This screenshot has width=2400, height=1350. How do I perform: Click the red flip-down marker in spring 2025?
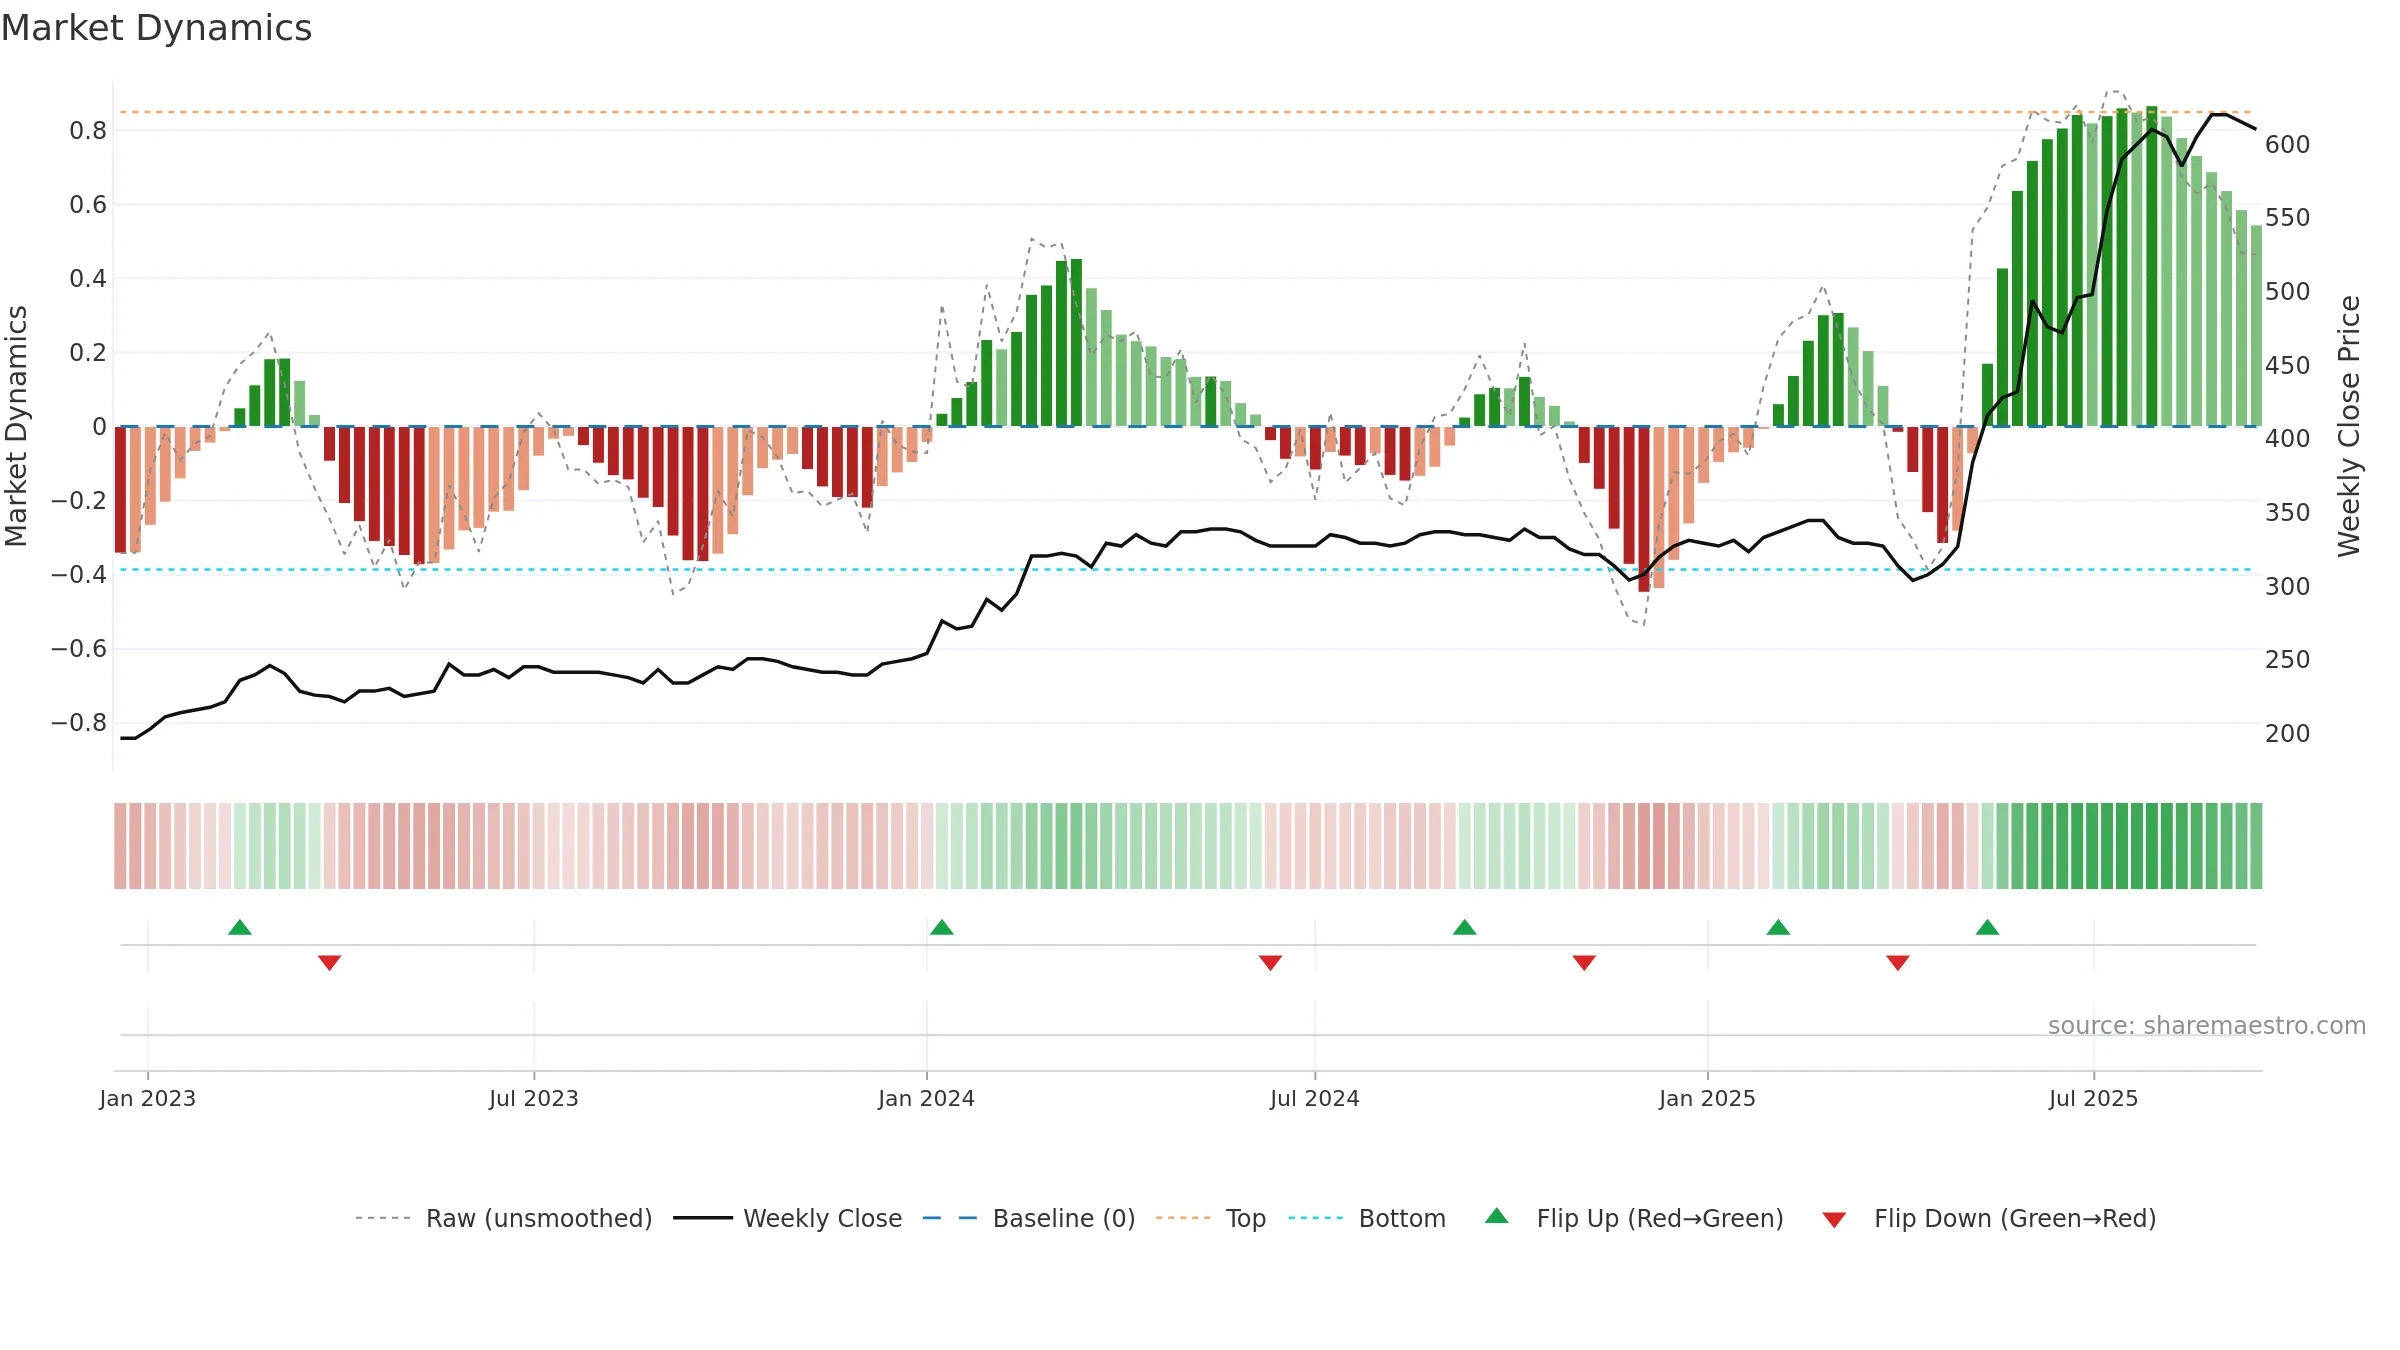tap(1898, 963)
